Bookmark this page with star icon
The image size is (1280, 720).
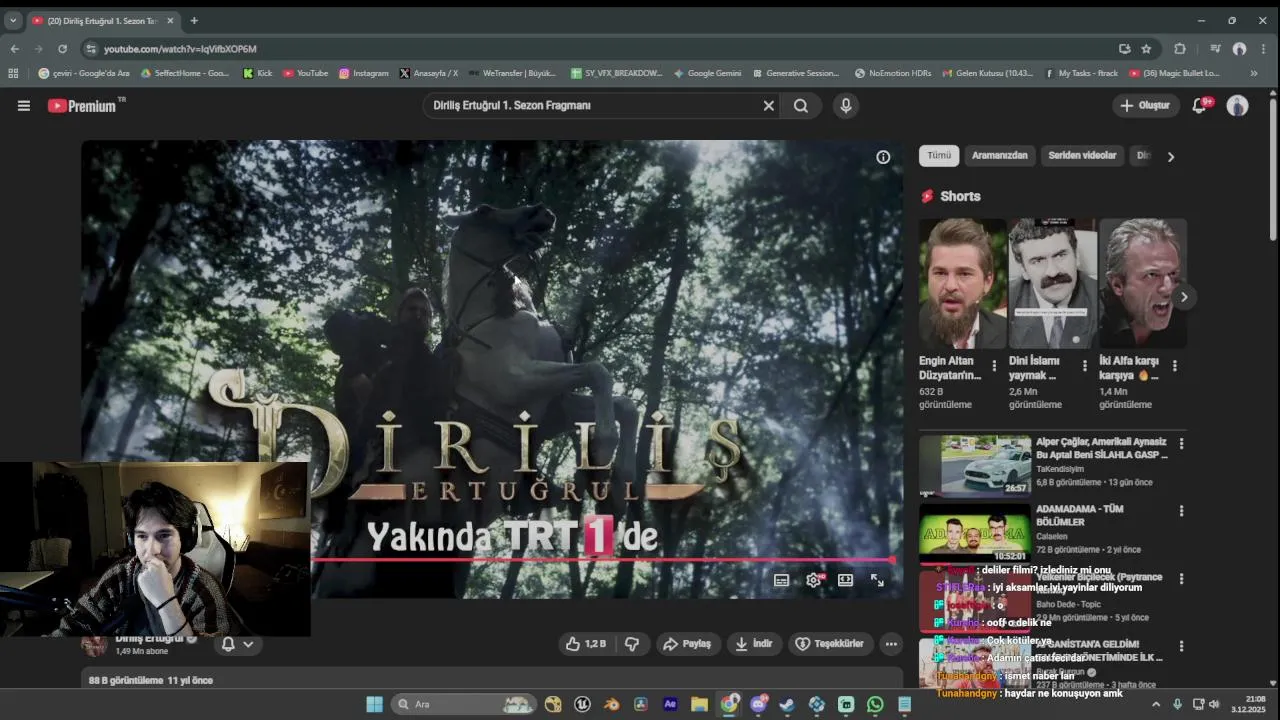click(x=1146, y=48)
